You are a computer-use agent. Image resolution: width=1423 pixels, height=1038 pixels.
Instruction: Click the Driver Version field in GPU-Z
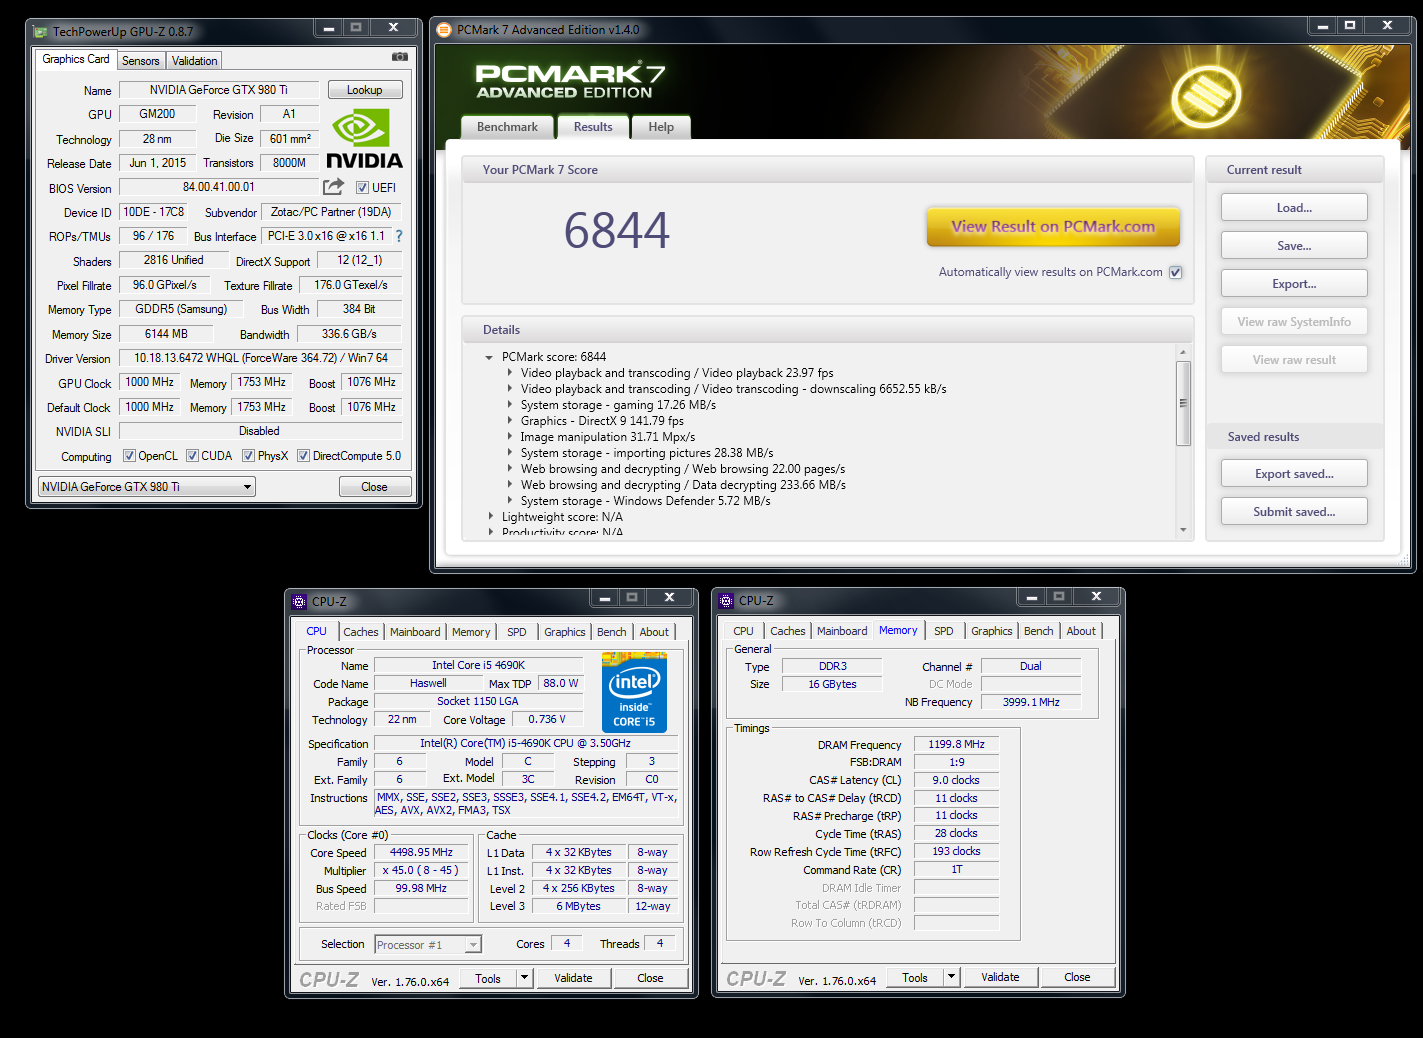click(260, 358)
